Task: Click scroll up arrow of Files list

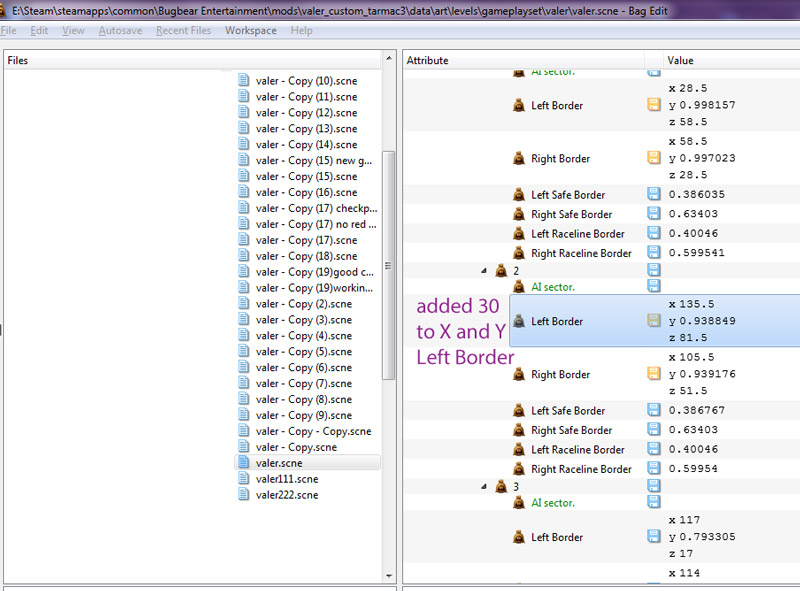Action: coord(389,58)
